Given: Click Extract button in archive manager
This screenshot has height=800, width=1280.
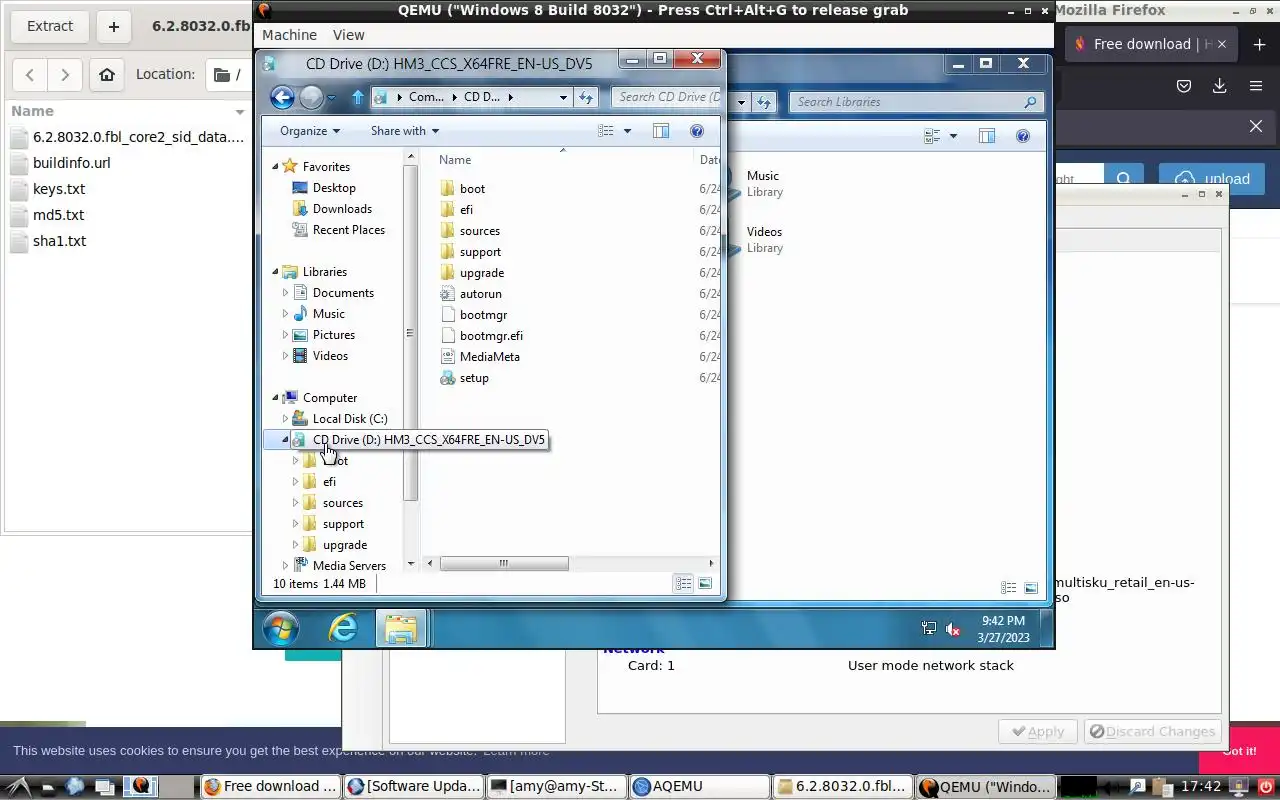Looking at the screenshot, I should 50,26.
